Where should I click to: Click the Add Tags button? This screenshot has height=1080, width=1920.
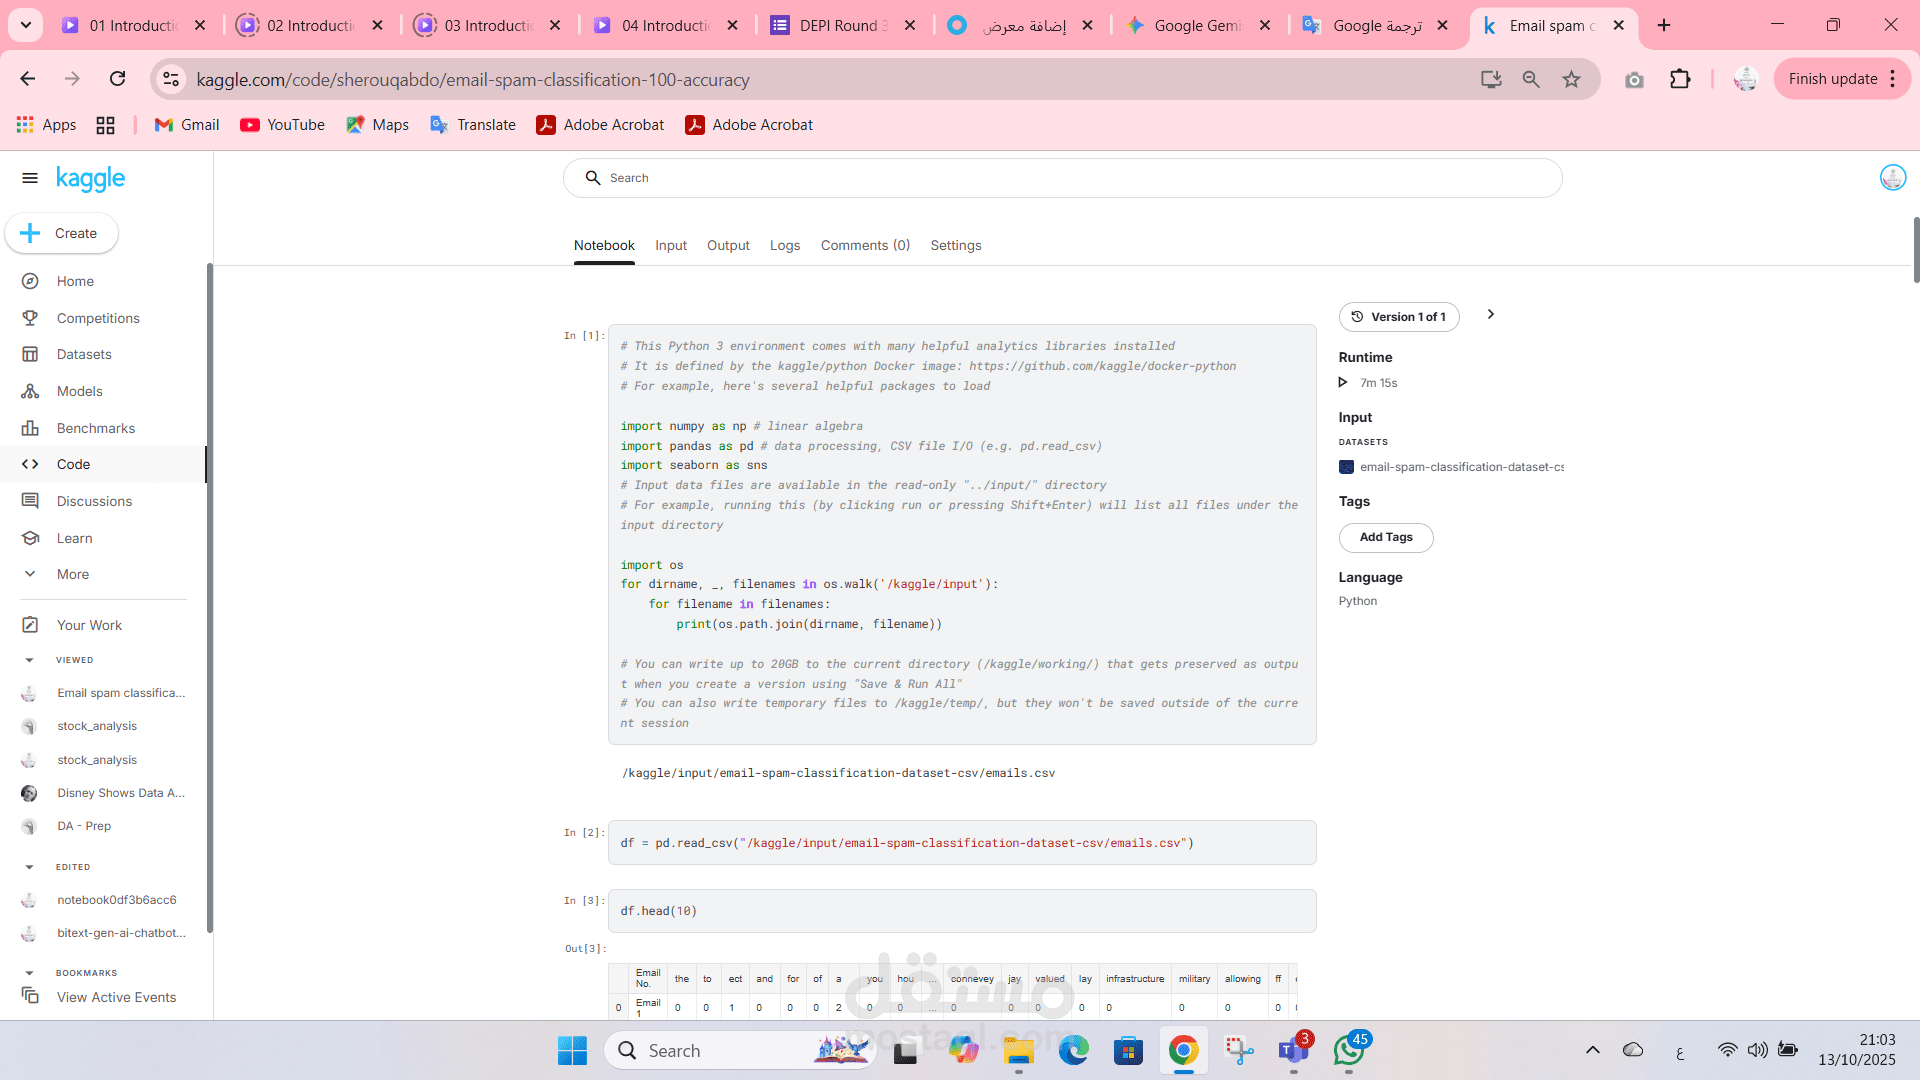(x=1385, y=537)
